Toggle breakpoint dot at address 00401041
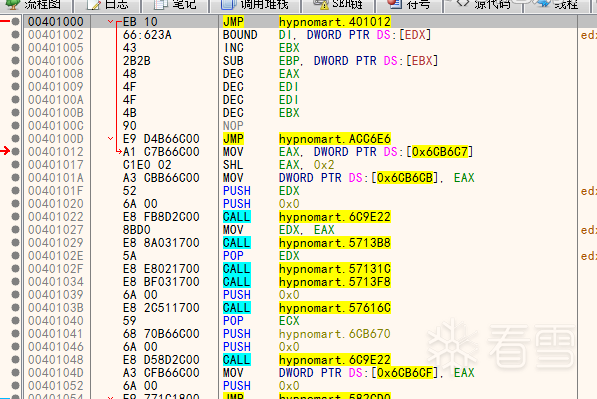 (x=15, y=334)
